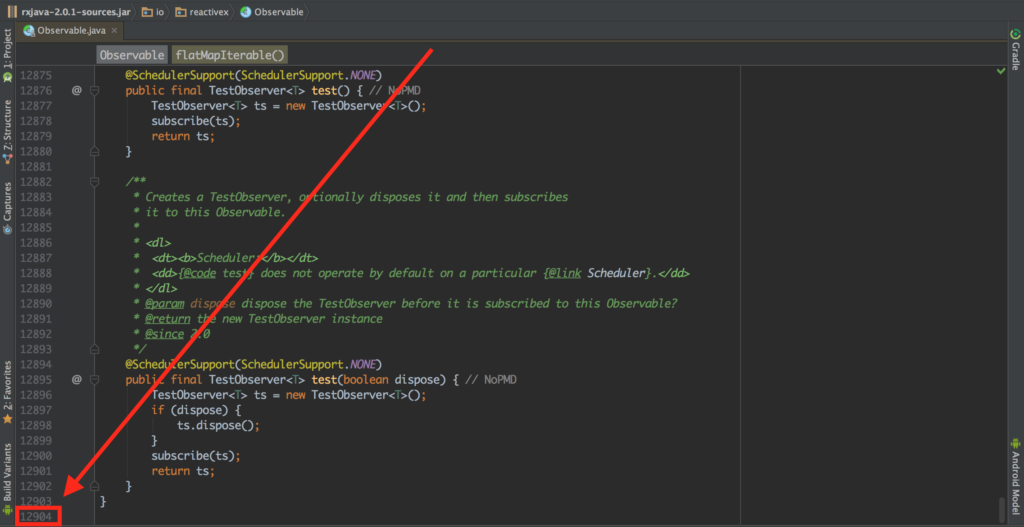Click the flatMapIterable() breadcrumb

230,56
